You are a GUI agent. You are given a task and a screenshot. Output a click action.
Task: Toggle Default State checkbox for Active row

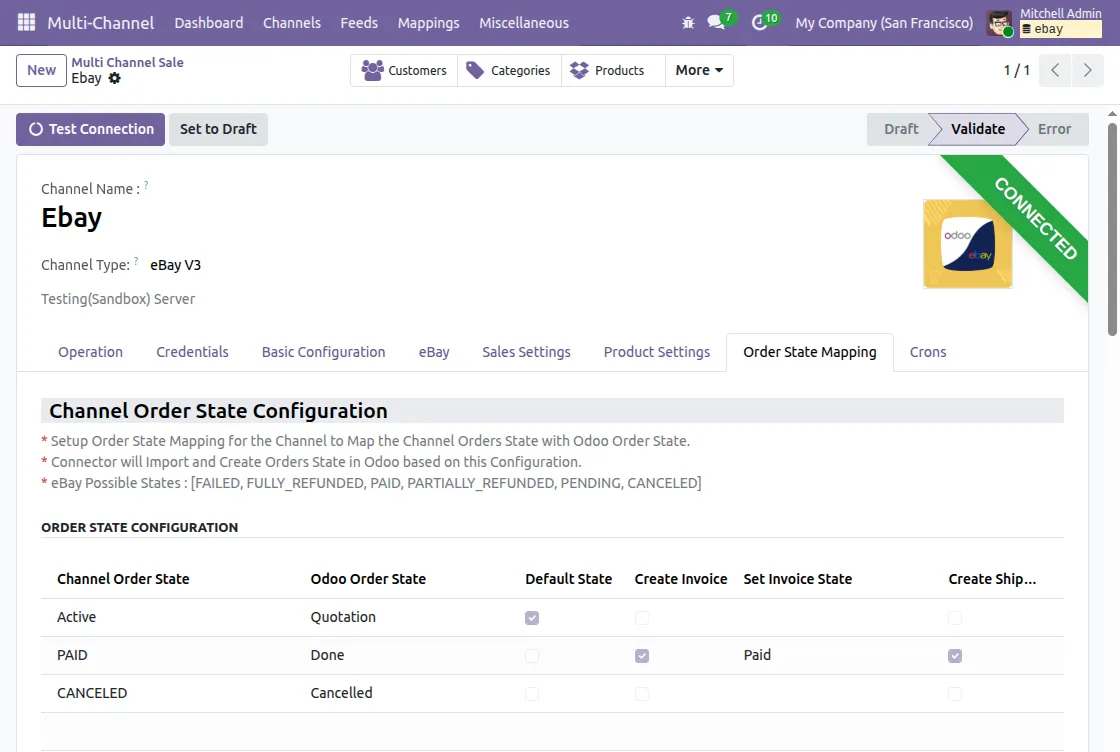[532, 618]
